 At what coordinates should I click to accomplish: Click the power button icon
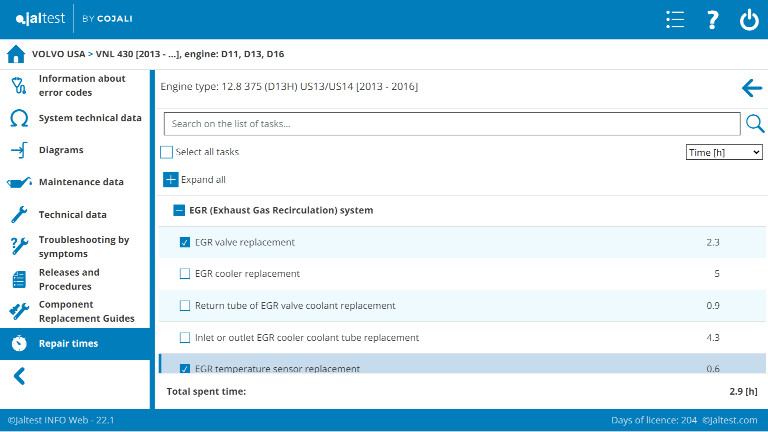[x=749, y=20]
